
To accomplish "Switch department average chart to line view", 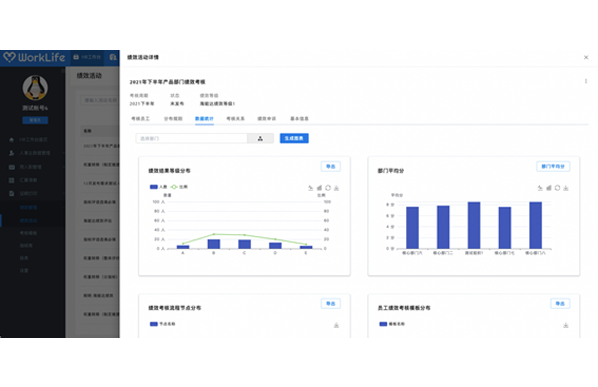I will point(540,188).
